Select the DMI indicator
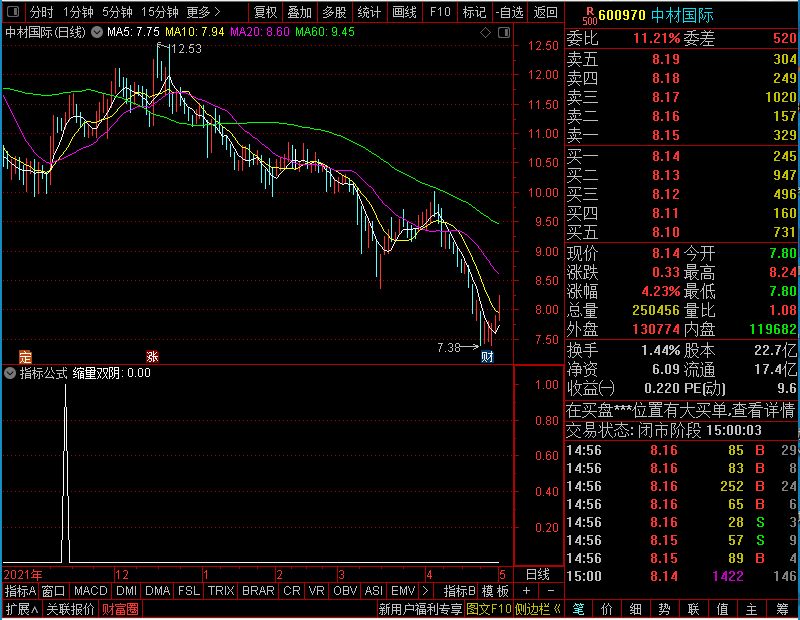800x620 pixels. coord(126,591)
